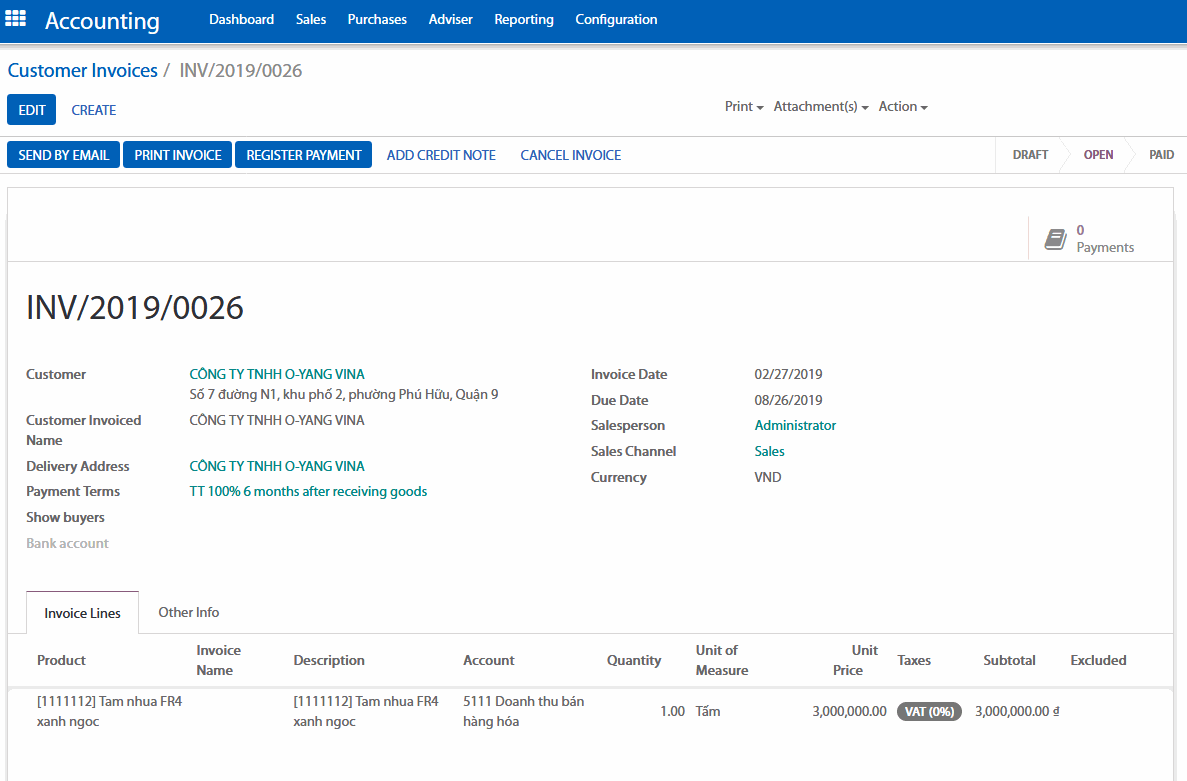Open the customer CÔNG TY TNHH O-YANG VINA link
The image size is (1187, 781).
coord(277,374)
